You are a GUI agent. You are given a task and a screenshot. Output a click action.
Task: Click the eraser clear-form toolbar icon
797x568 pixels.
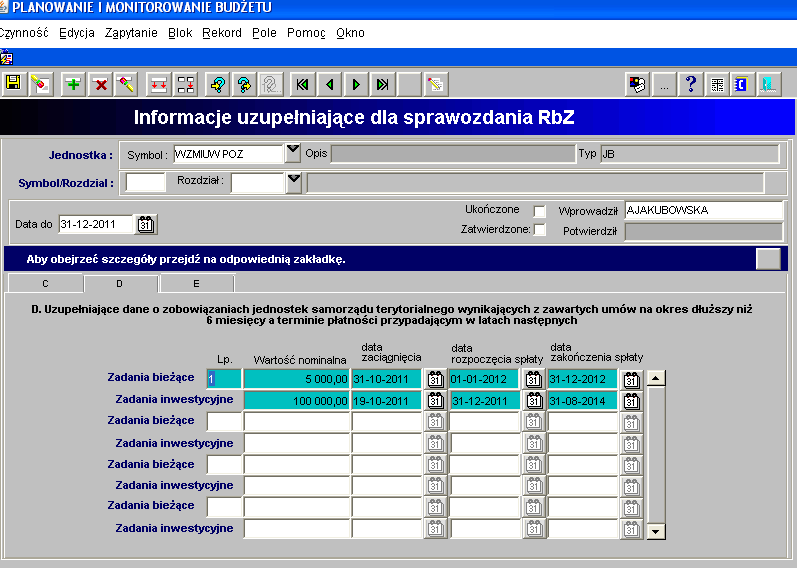pos(41,84)
